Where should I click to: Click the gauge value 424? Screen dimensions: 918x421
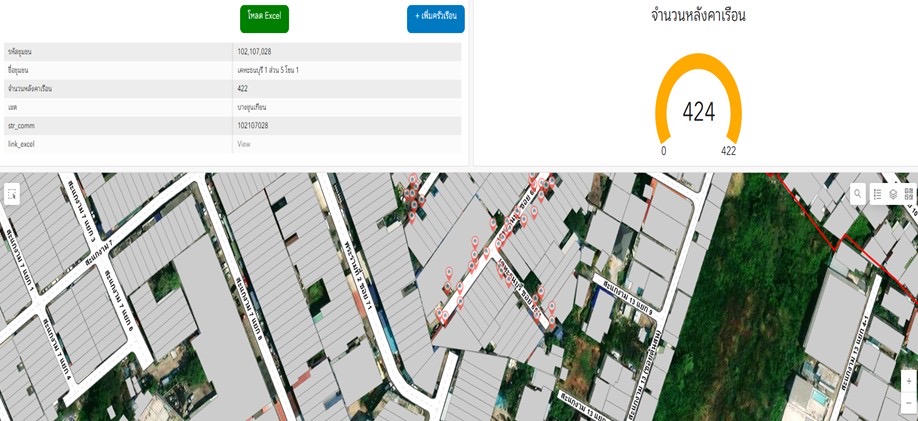point(698,112)
